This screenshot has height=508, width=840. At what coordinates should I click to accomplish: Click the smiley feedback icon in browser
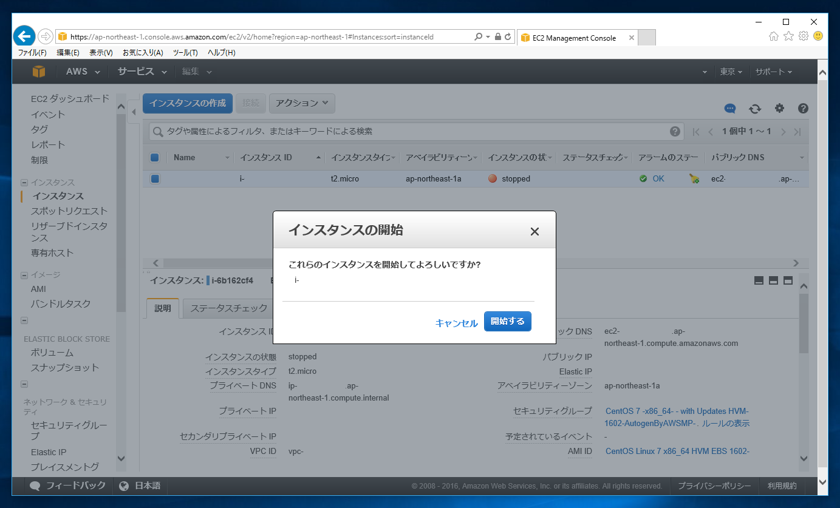[x=818, y=36]
